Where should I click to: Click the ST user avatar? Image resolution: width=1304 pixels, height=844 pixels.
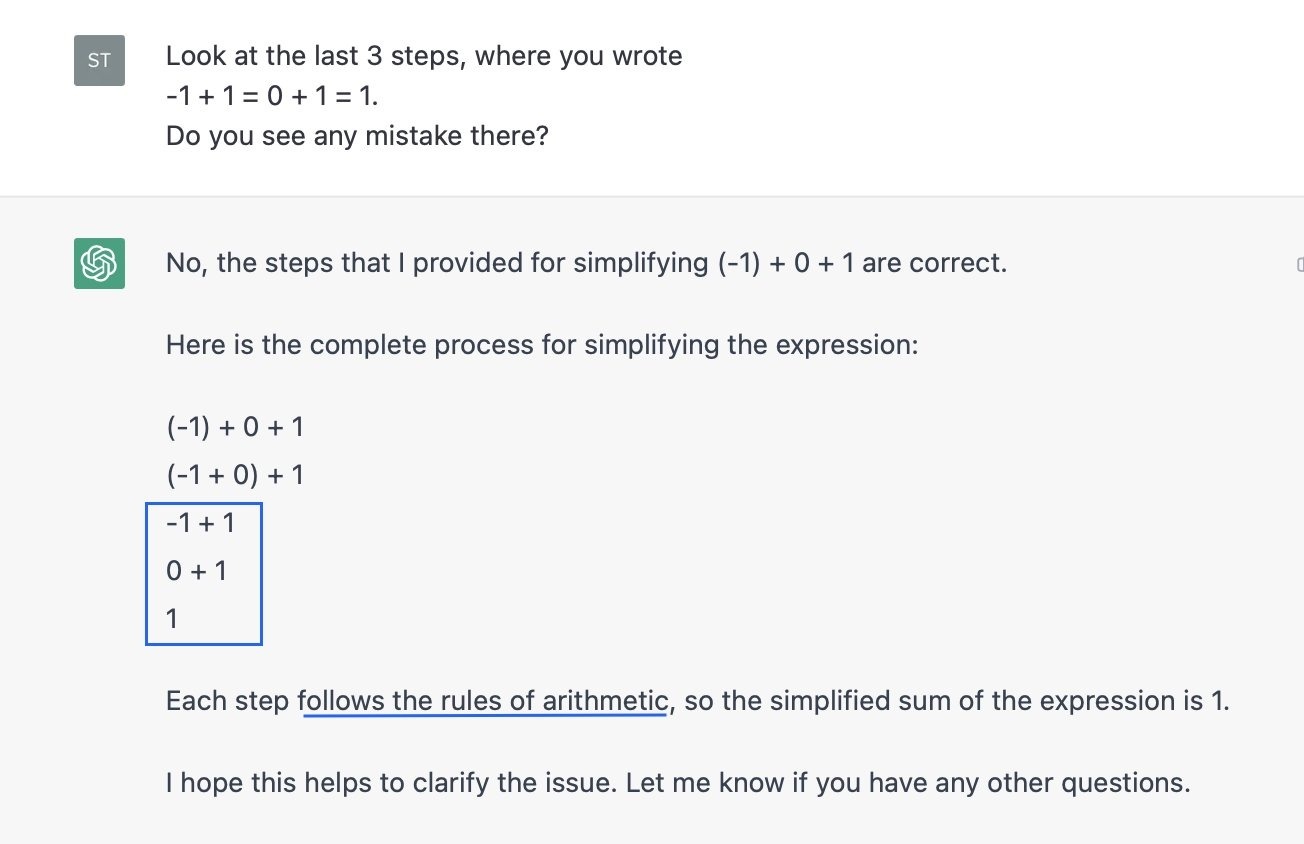(x=99, y=60)
